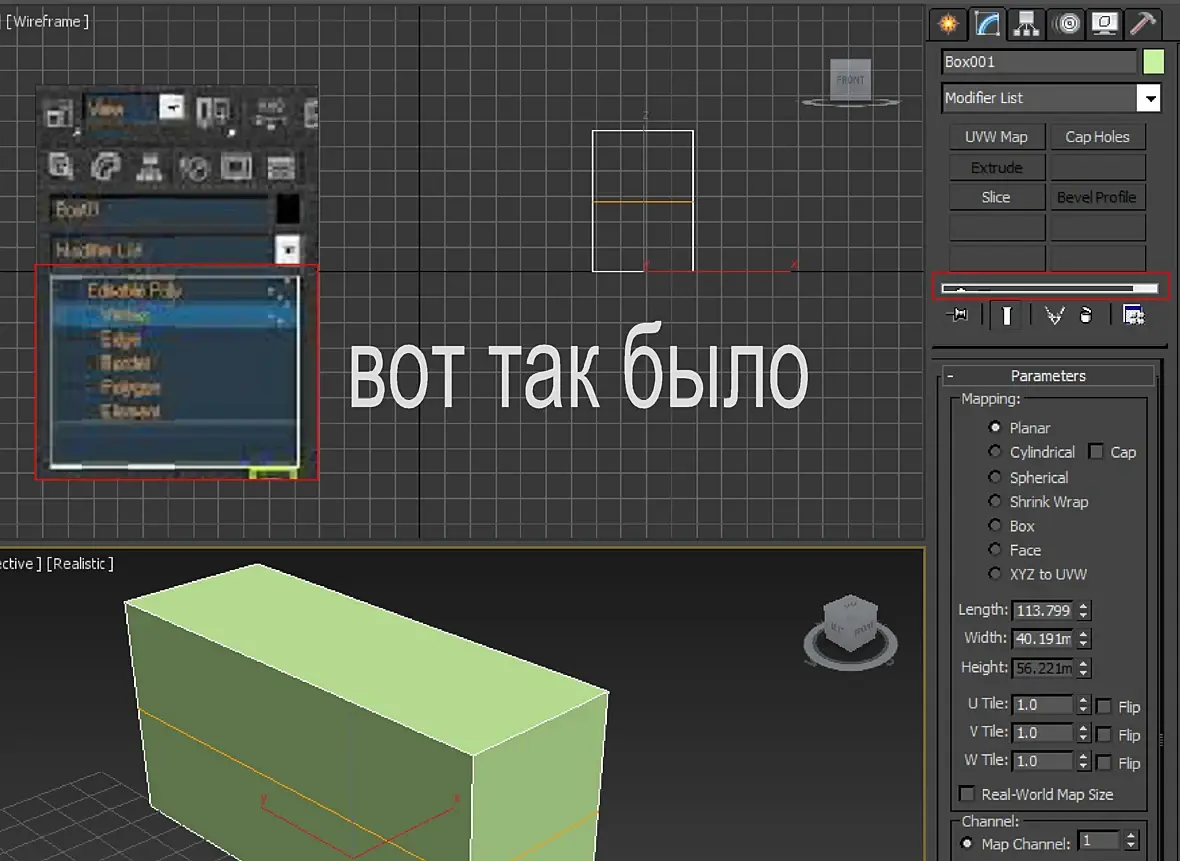Open the green object color swatch

click(x=1154, y=62)
